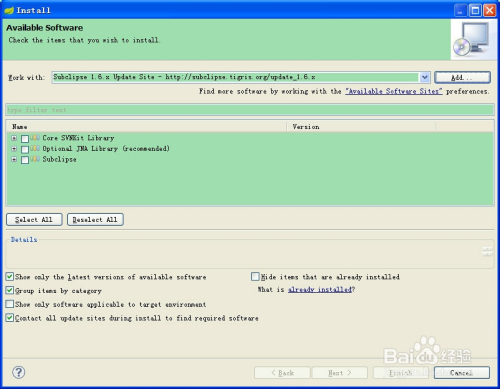Viewport: 500px width, 389px height.
Task: Click the Subclipse category icon
Action: click(35, 159)
